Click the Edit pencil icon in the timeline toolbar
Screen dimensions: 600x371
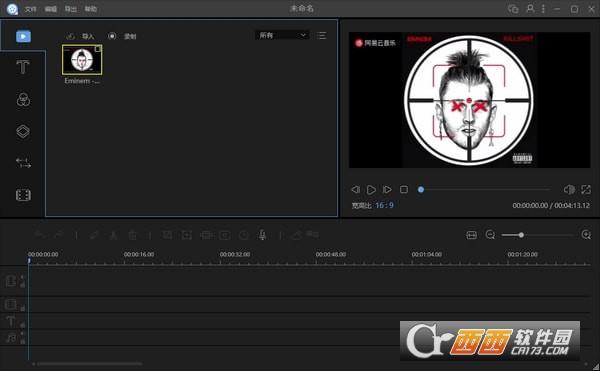(94, 235)
